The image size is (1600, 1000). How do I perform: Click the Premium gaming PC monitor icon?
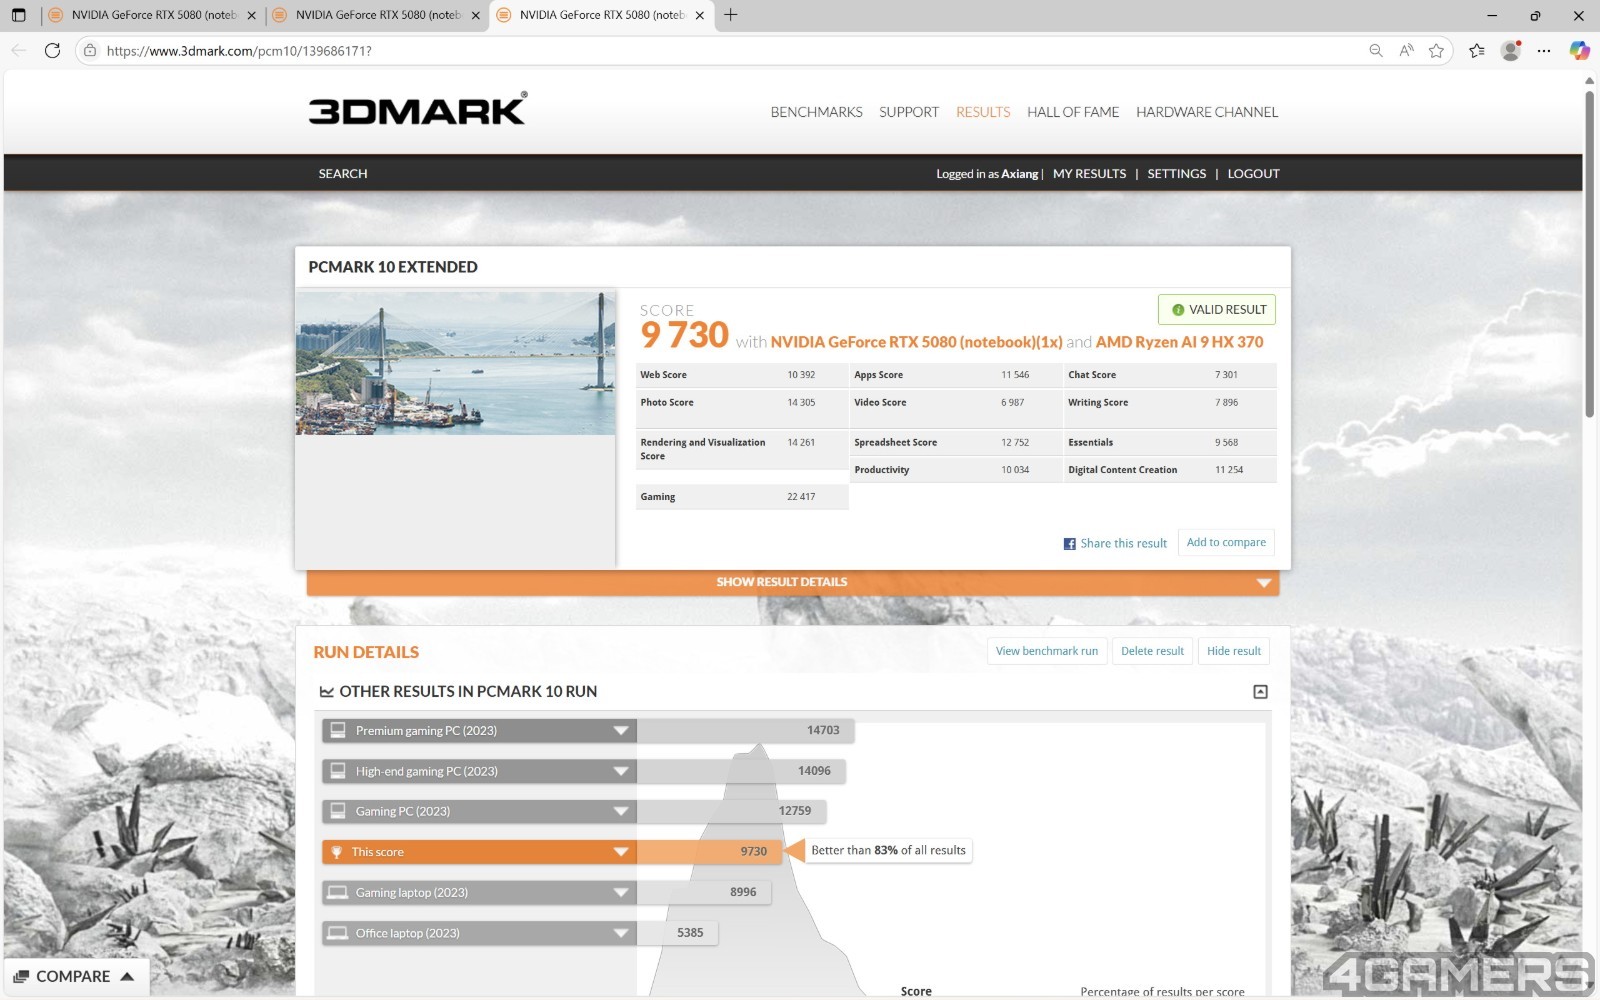tap(338, 730)
